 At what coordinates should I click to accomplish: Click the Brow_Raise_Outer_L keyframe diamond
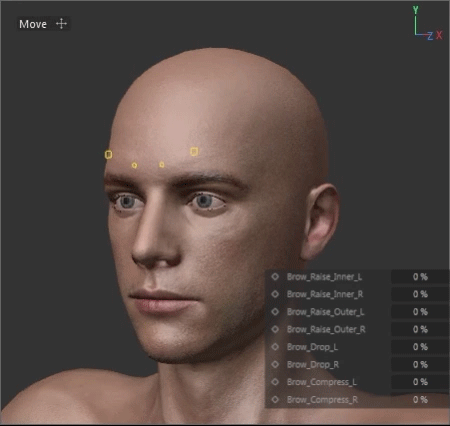pyautogui.click(x=275, y=312)
